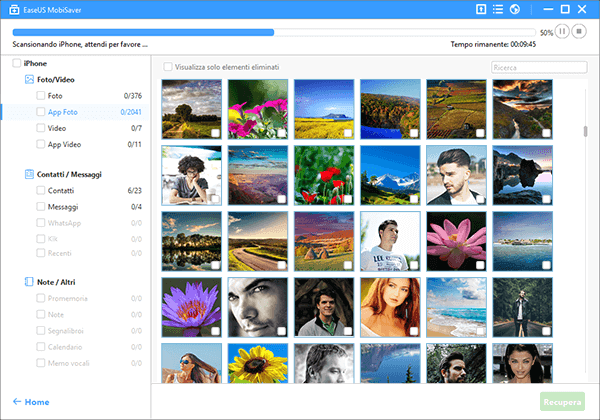Select the App Video tree item
The image size is (600, 420).
(66, 145)
